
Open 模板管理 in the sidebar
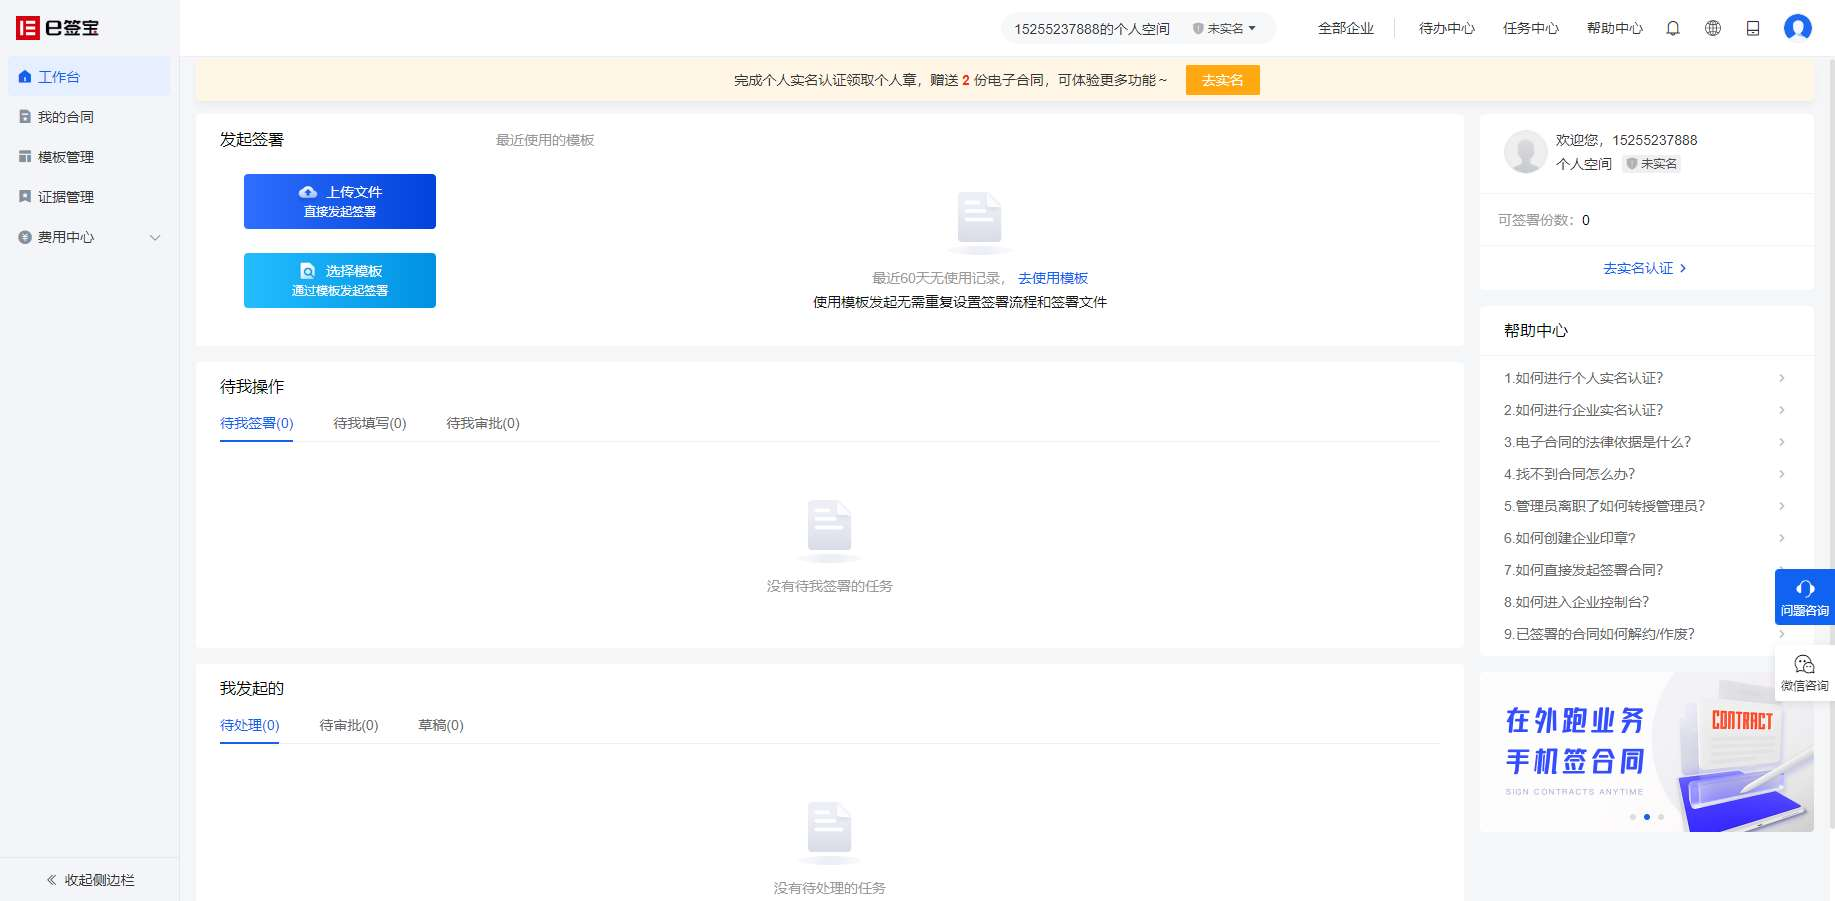89,157
